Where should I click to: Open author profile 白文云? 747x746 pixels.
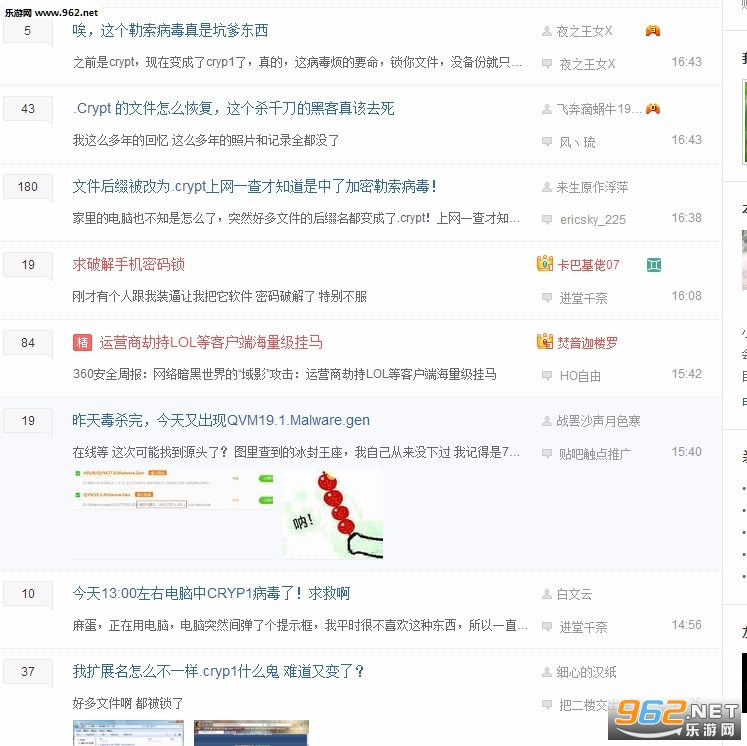574,595
